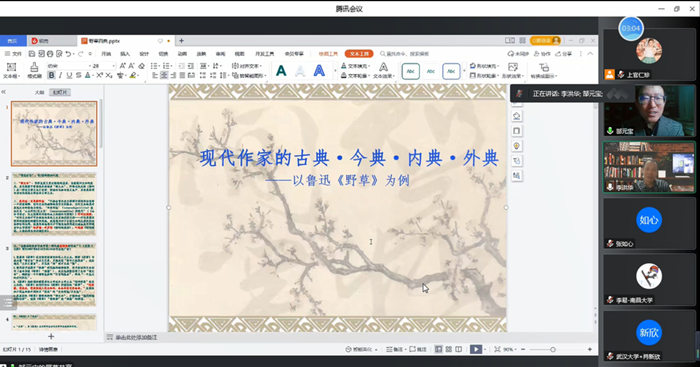Screen dimensions: 700x367
Task: Open the Shape Fill (形状填充) dropdown
Action: (x=485, y=66)
